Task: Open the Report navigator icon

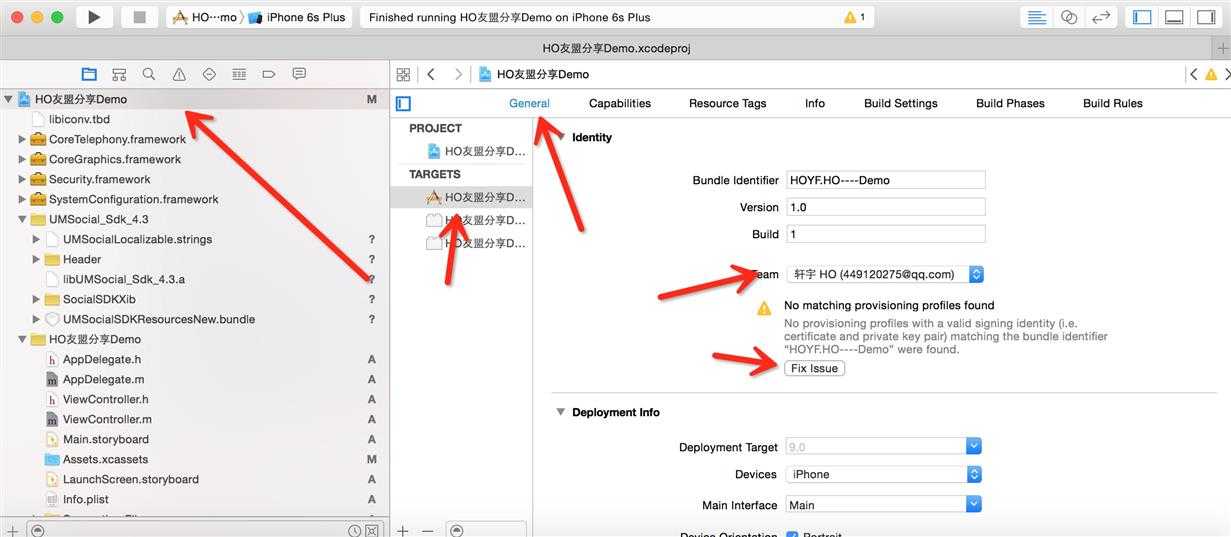Action: pyautogui.click(x=299, y=74)
